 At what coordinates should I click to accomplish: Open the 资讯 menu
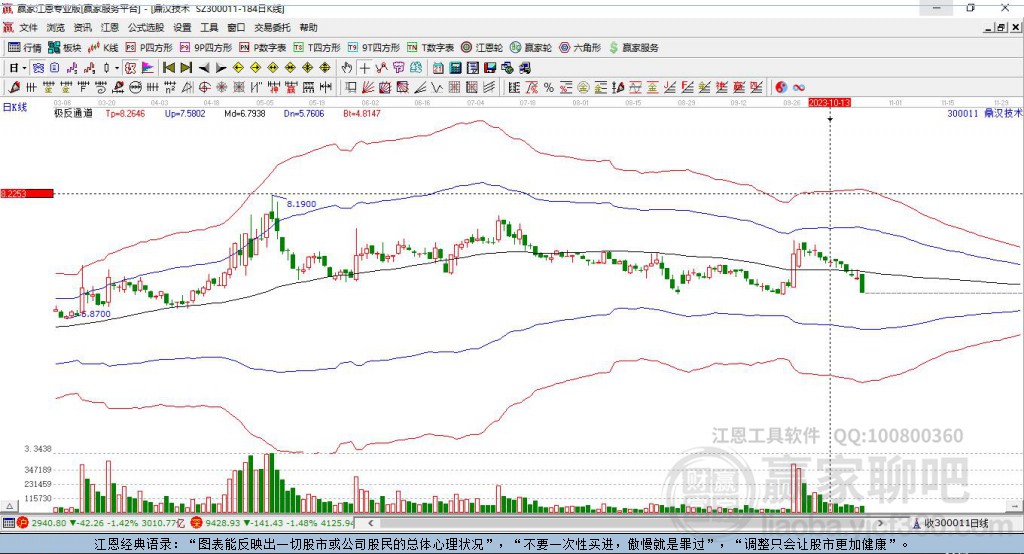coord(83,27)
